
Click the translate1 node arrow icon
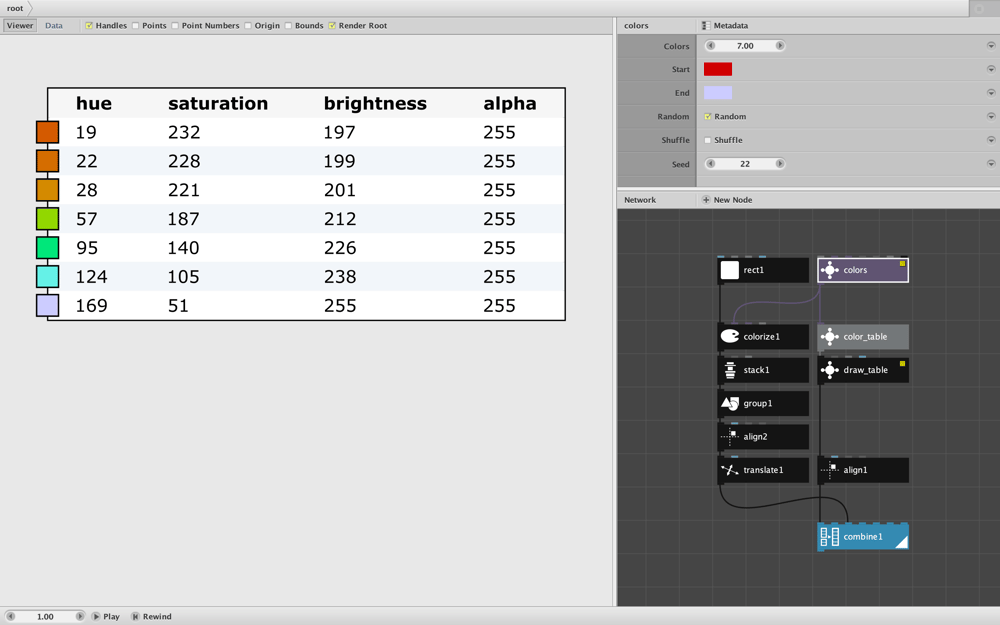point(730,470)
